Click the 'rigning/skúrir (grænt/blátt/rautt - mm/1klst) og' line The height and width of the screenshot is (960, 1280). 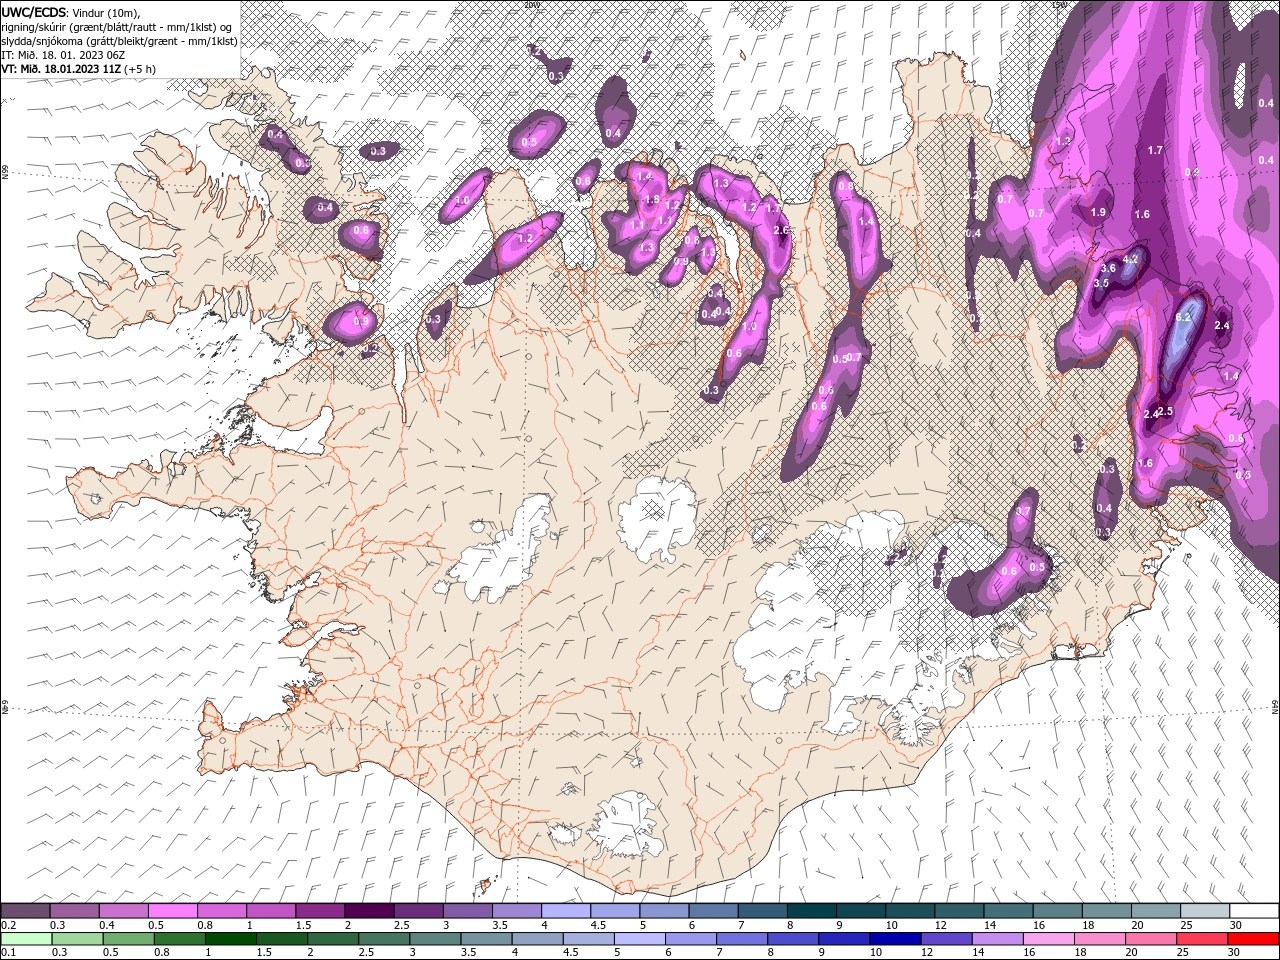[117, 27]
